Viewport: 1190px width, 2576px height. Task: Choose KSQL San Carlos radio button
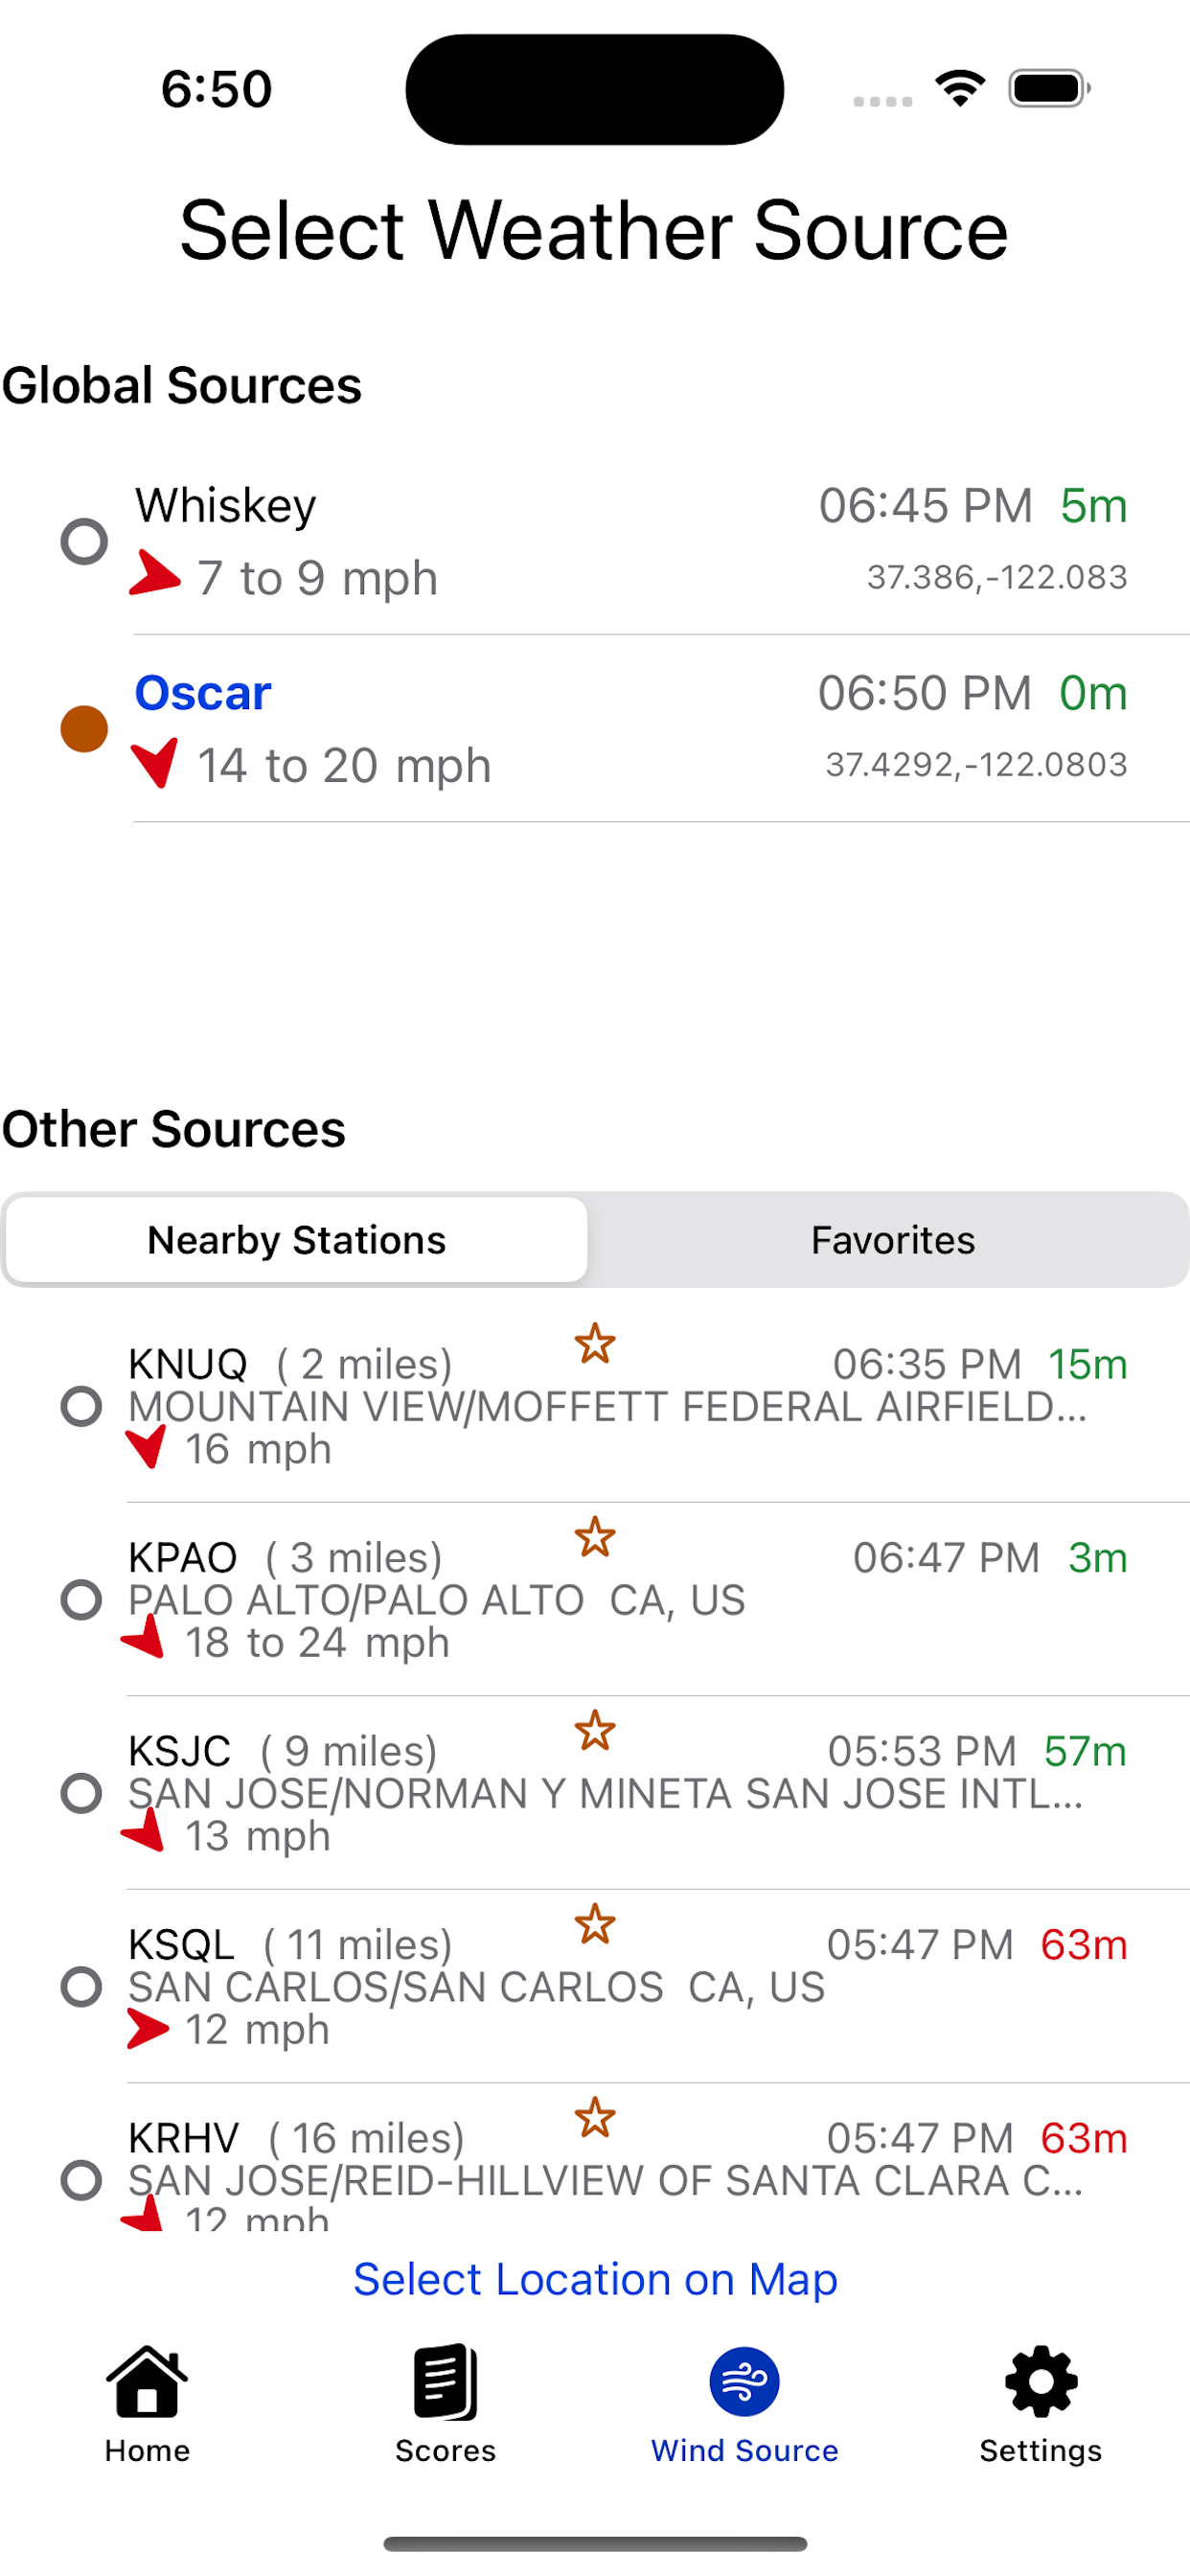[x=81, y=1987]
